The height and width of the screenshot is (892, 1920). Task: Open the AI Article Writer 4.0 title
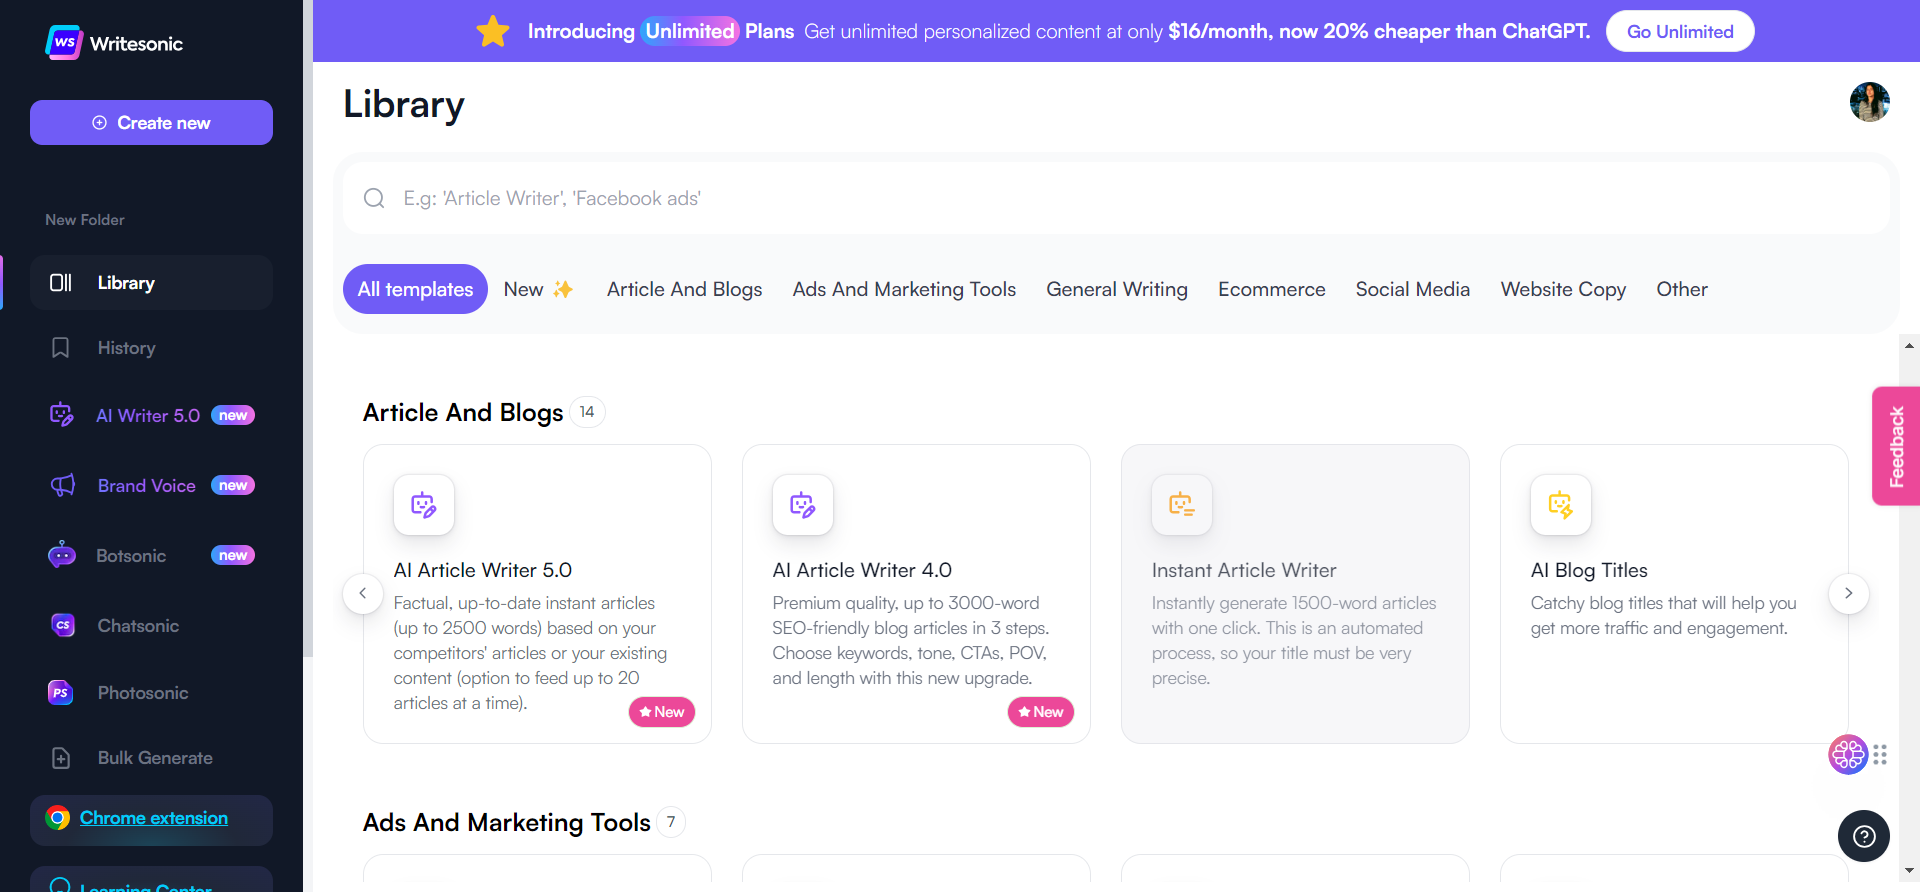pos(862,570)
